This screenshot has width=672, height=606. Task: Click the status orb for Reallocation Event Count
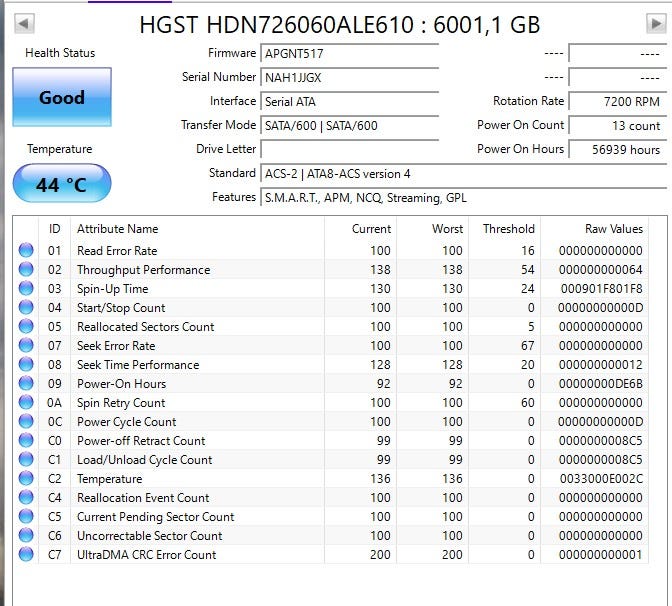click(x=26, y=497)
